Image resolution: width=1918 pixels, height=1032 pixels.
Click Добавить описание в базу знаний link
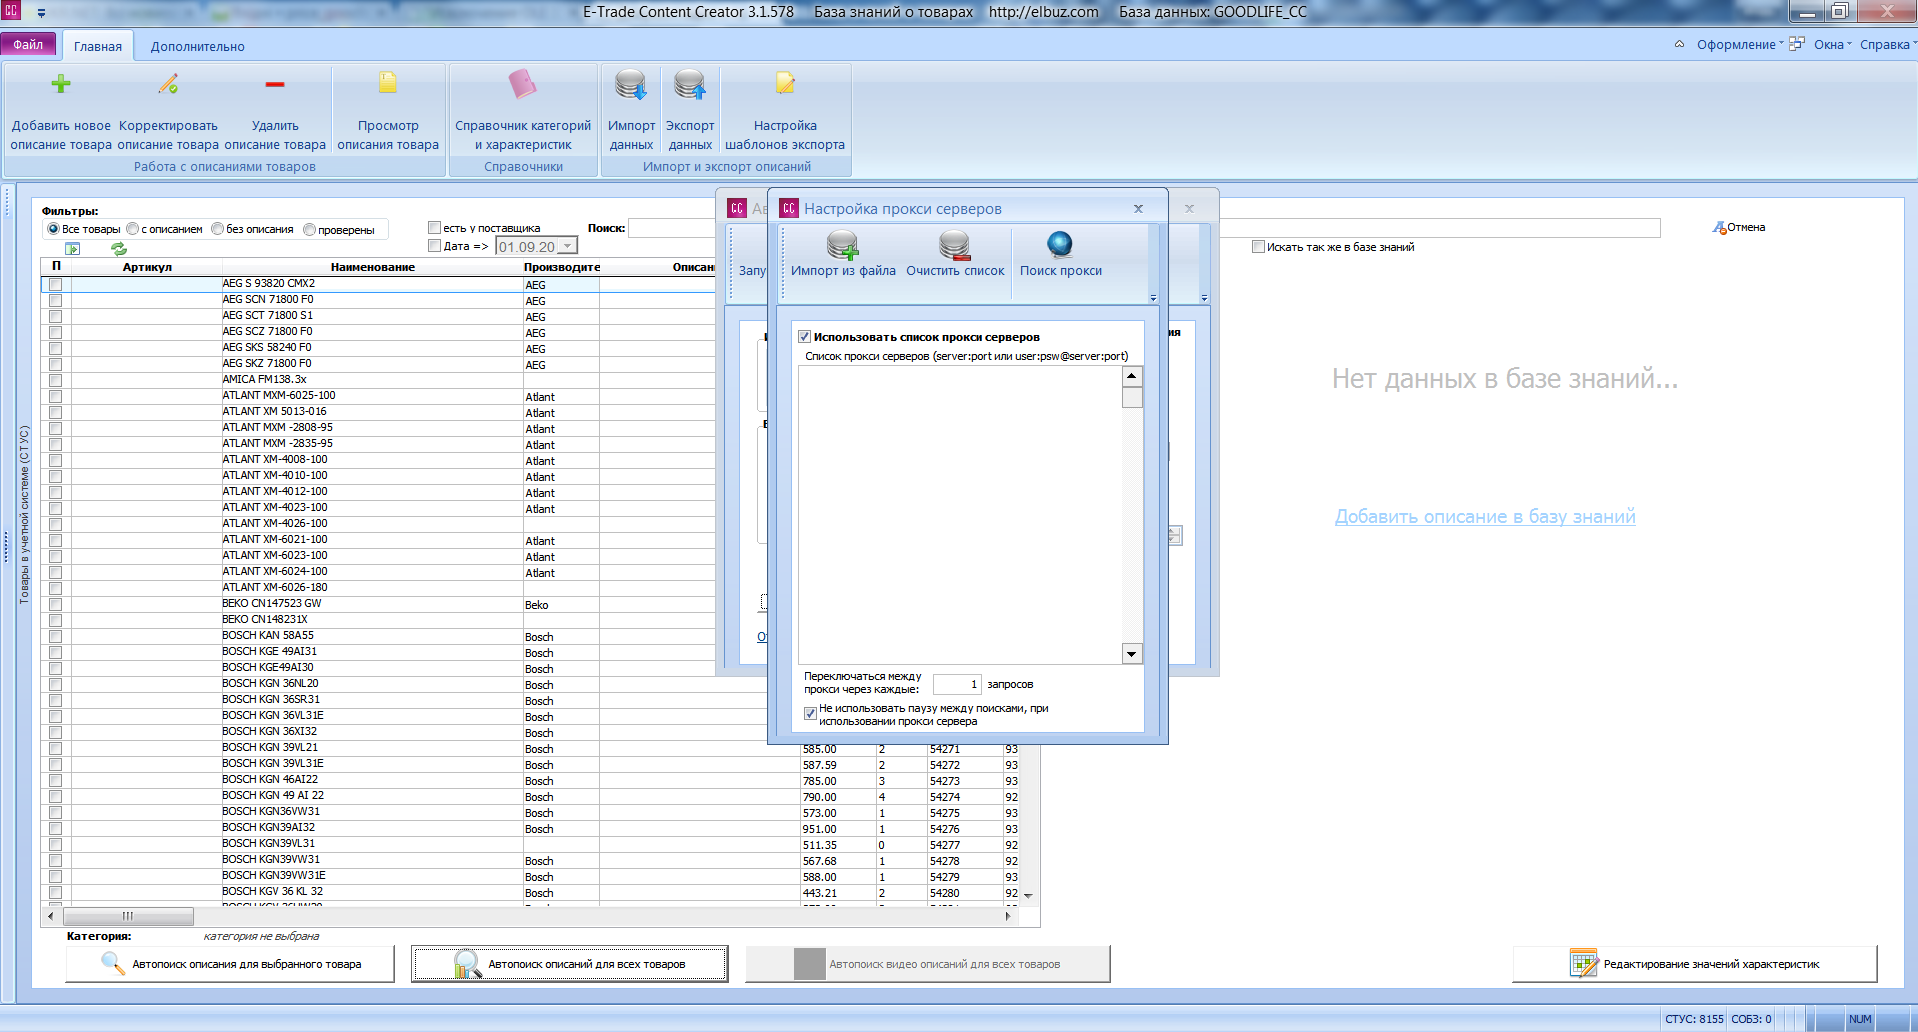pos(1485,516)
